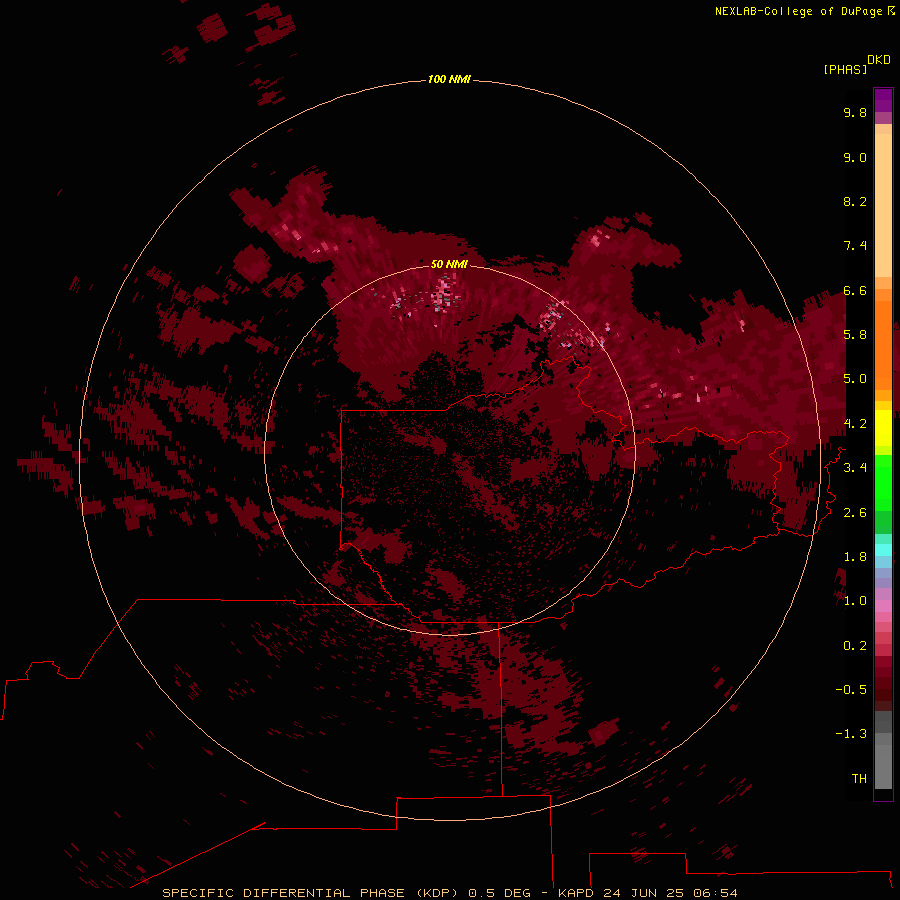This screenshot has width=900, height=900.
Task: Click the bright green band of the color bar
Action: 883,482
